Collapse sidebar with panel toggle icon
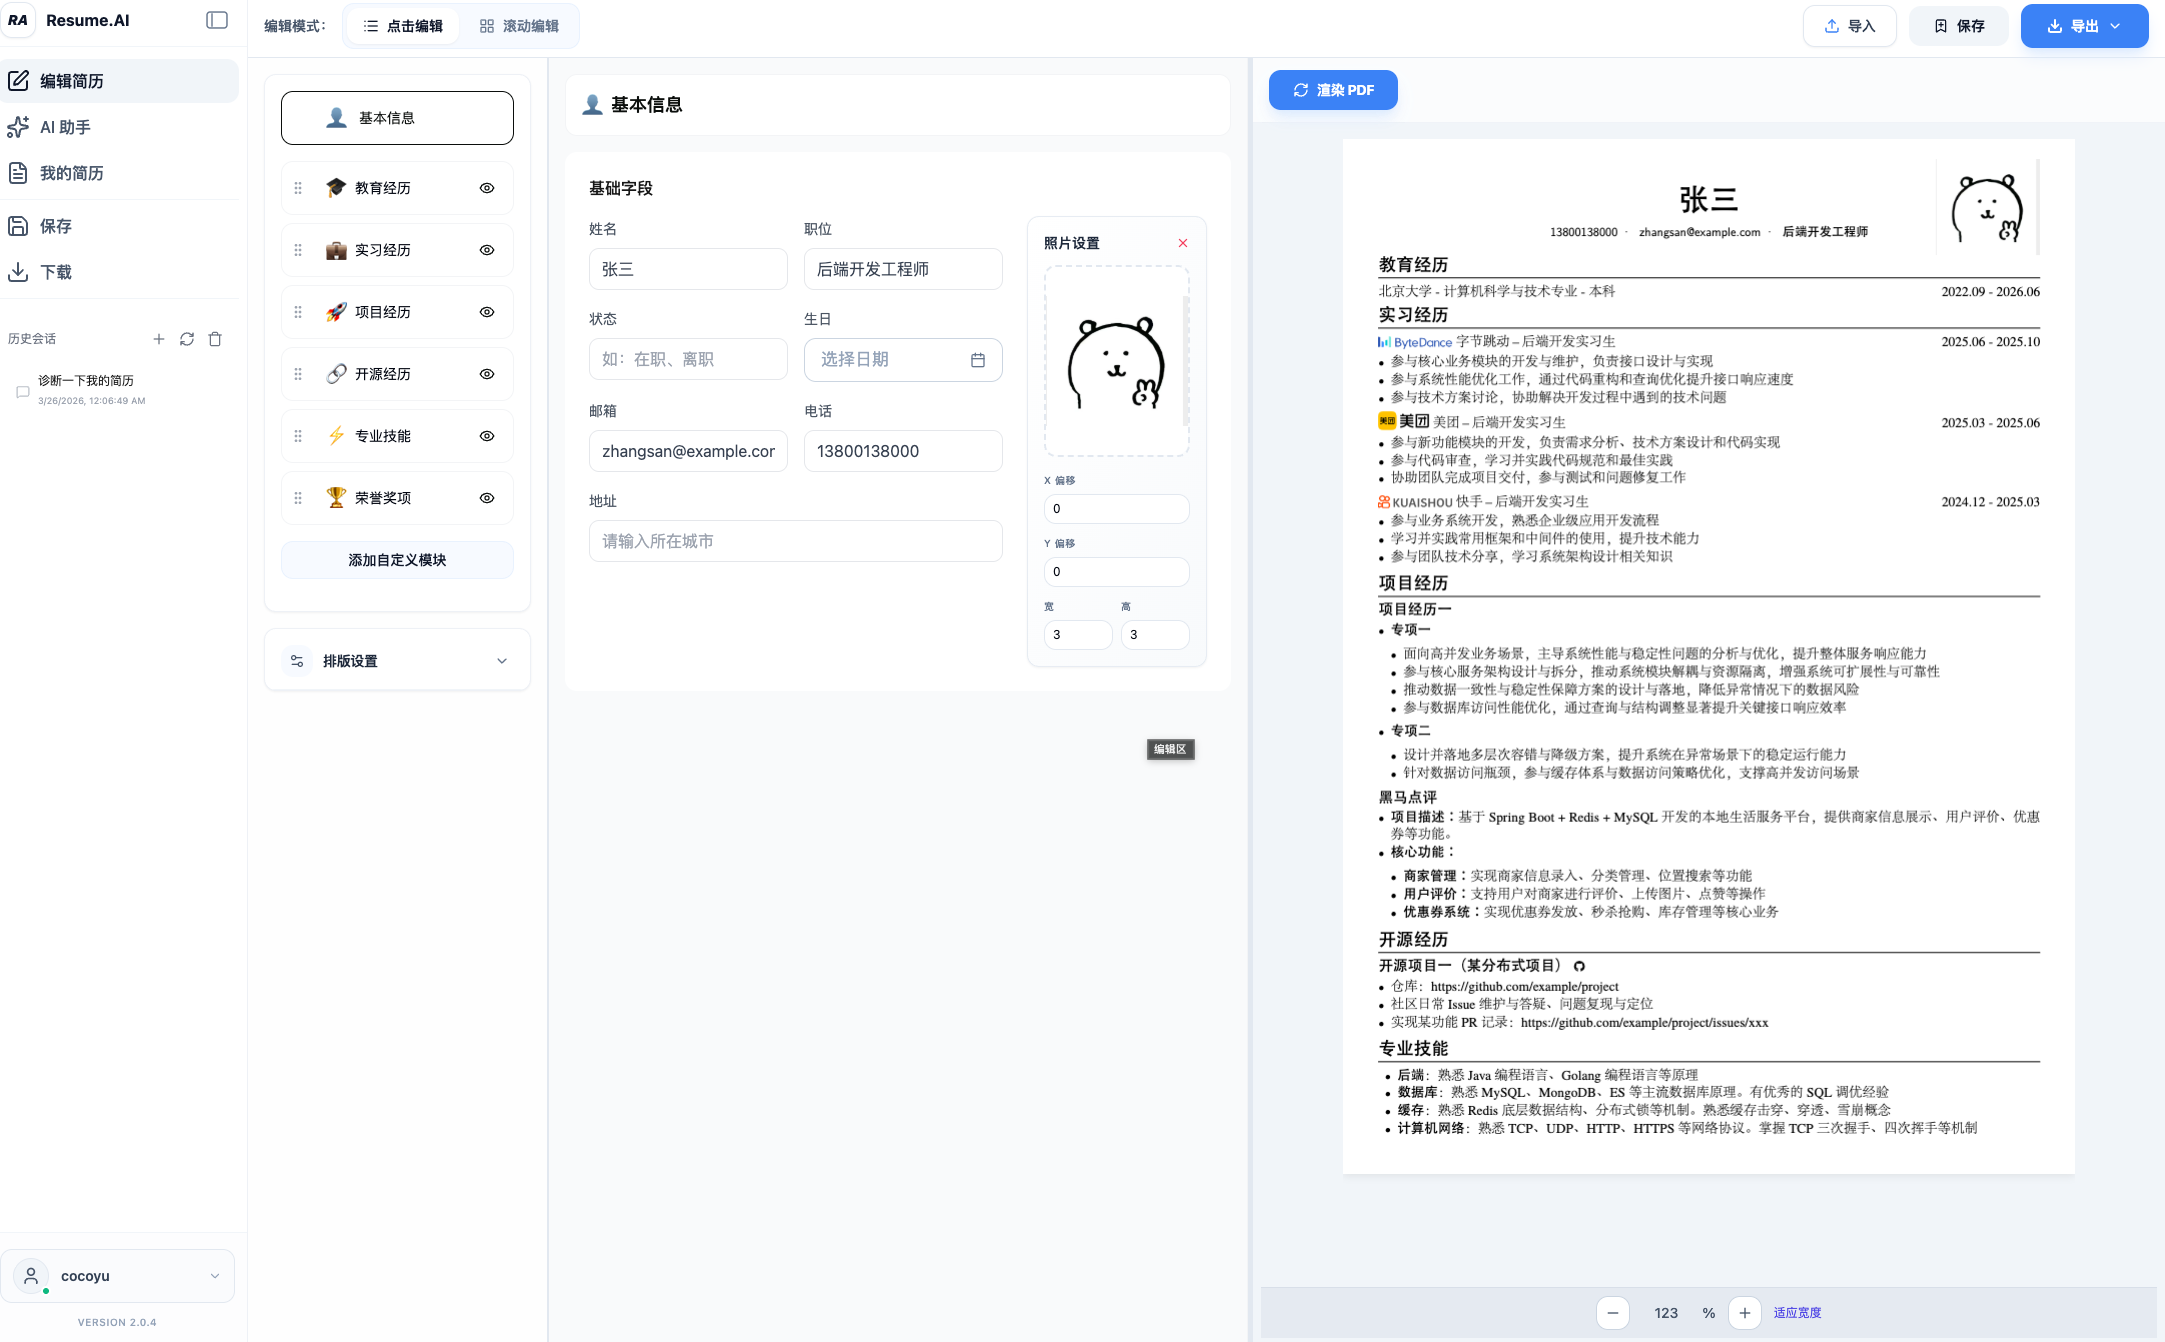This screenshot has width=2165, height=1342. click(217, 20)
